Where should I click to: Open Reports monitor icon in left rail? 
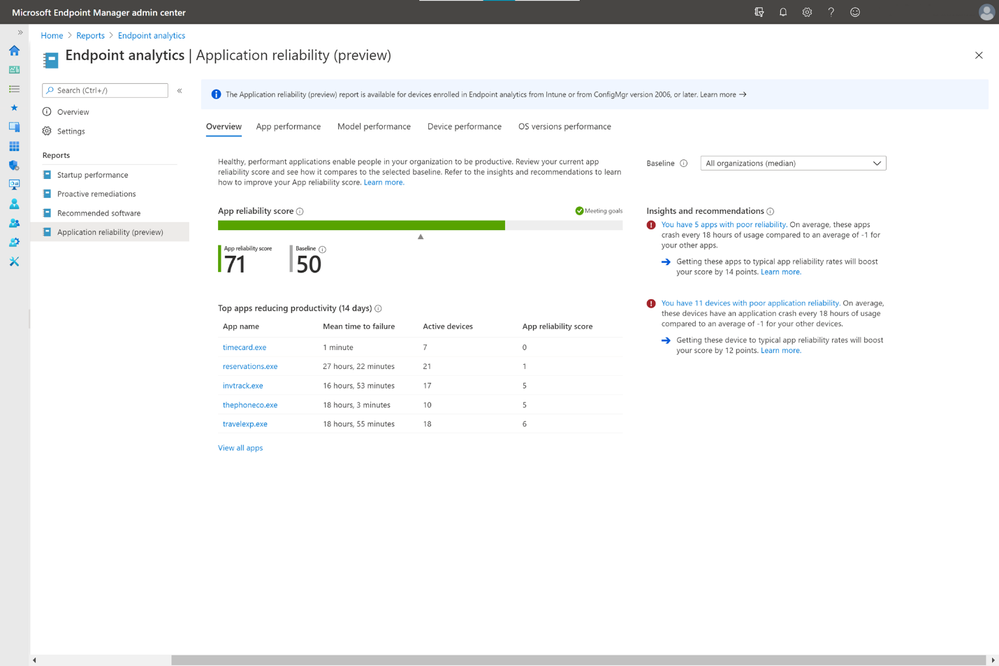pyautogui.click(x=14, y=184)
